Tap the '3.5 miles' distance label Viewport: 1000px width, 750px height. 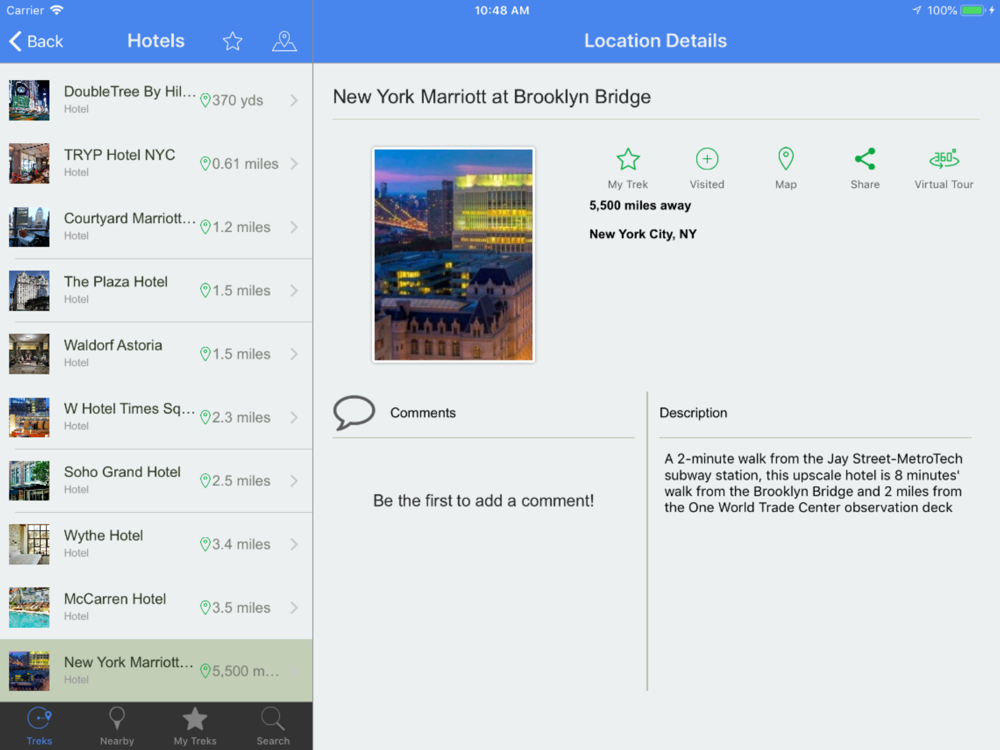(x=241, y=608)
